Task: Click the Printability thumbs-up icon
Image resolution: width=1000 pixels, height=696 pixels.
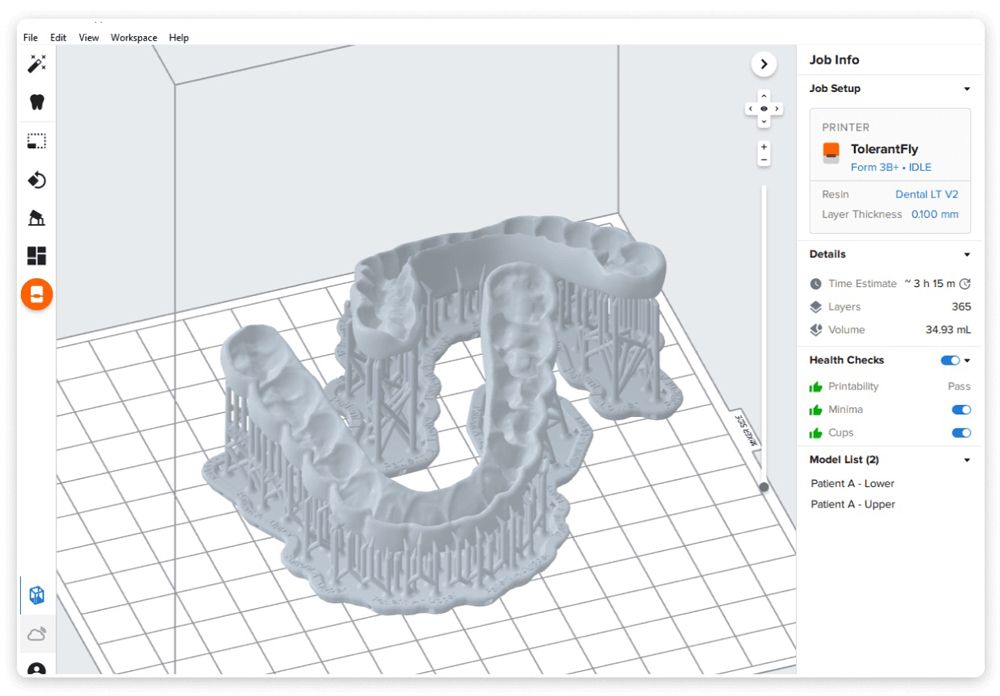Action: pyautogui.click(x=816, y=387)
